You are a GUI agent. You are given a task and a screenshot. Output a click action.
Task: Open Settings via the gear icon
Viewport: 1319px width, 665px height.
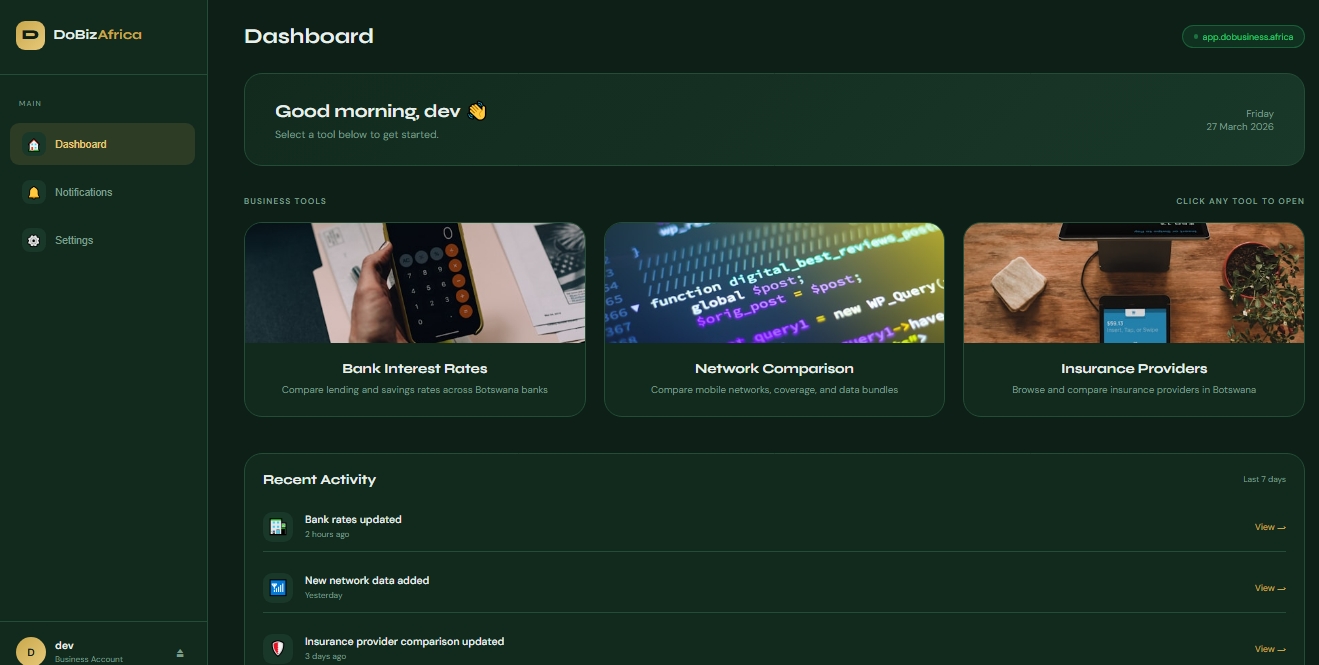click(x=33, y=240)
